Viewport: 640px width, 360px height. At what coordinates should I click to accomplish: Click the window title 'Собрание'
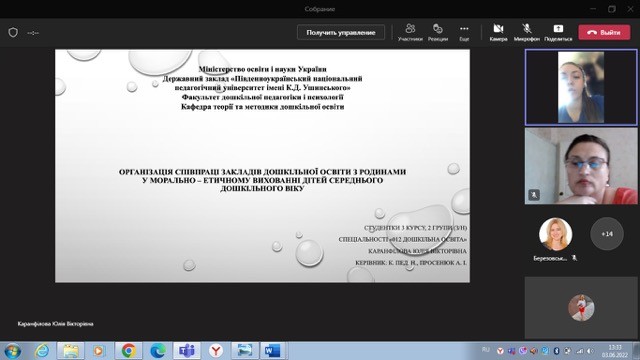tap(320, 9)
